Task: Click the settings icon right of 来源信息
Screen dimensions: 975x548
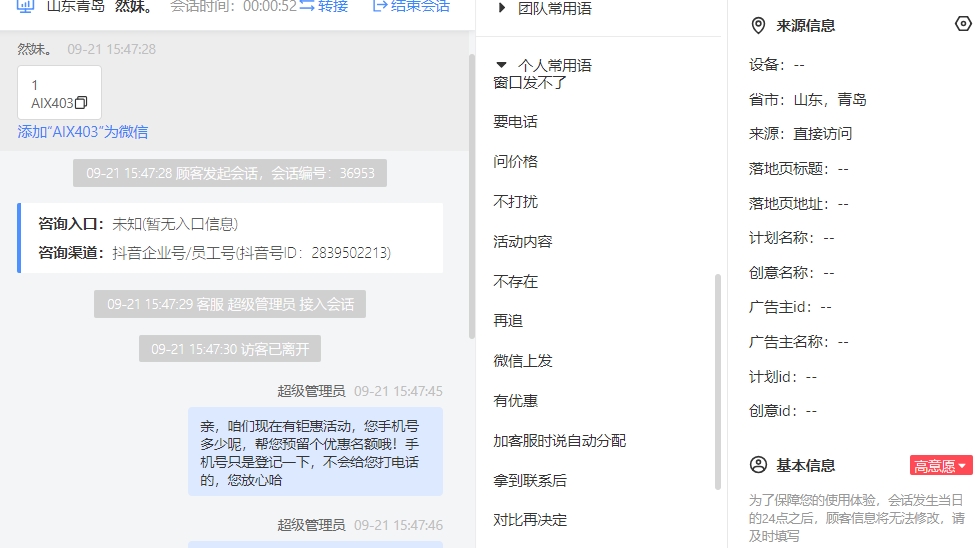Action: click(963, 24)
